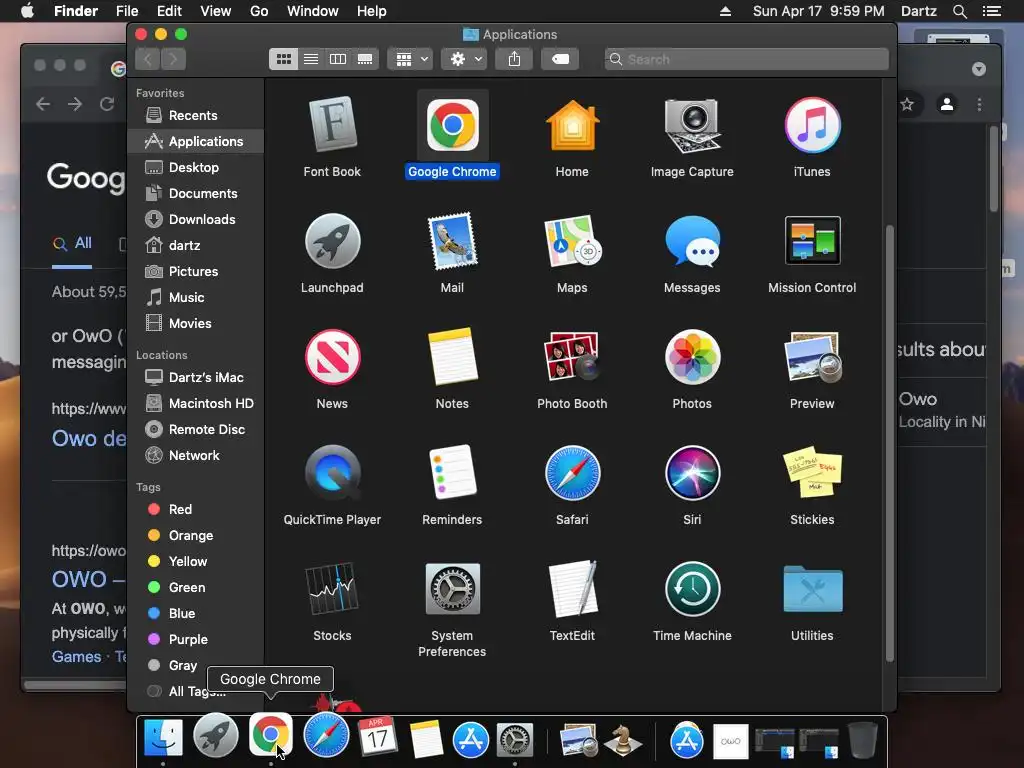This screenshot has width=1024, height=768.
Task: Click the Finder window vertical scrollbar
Action: click(889, 443)
